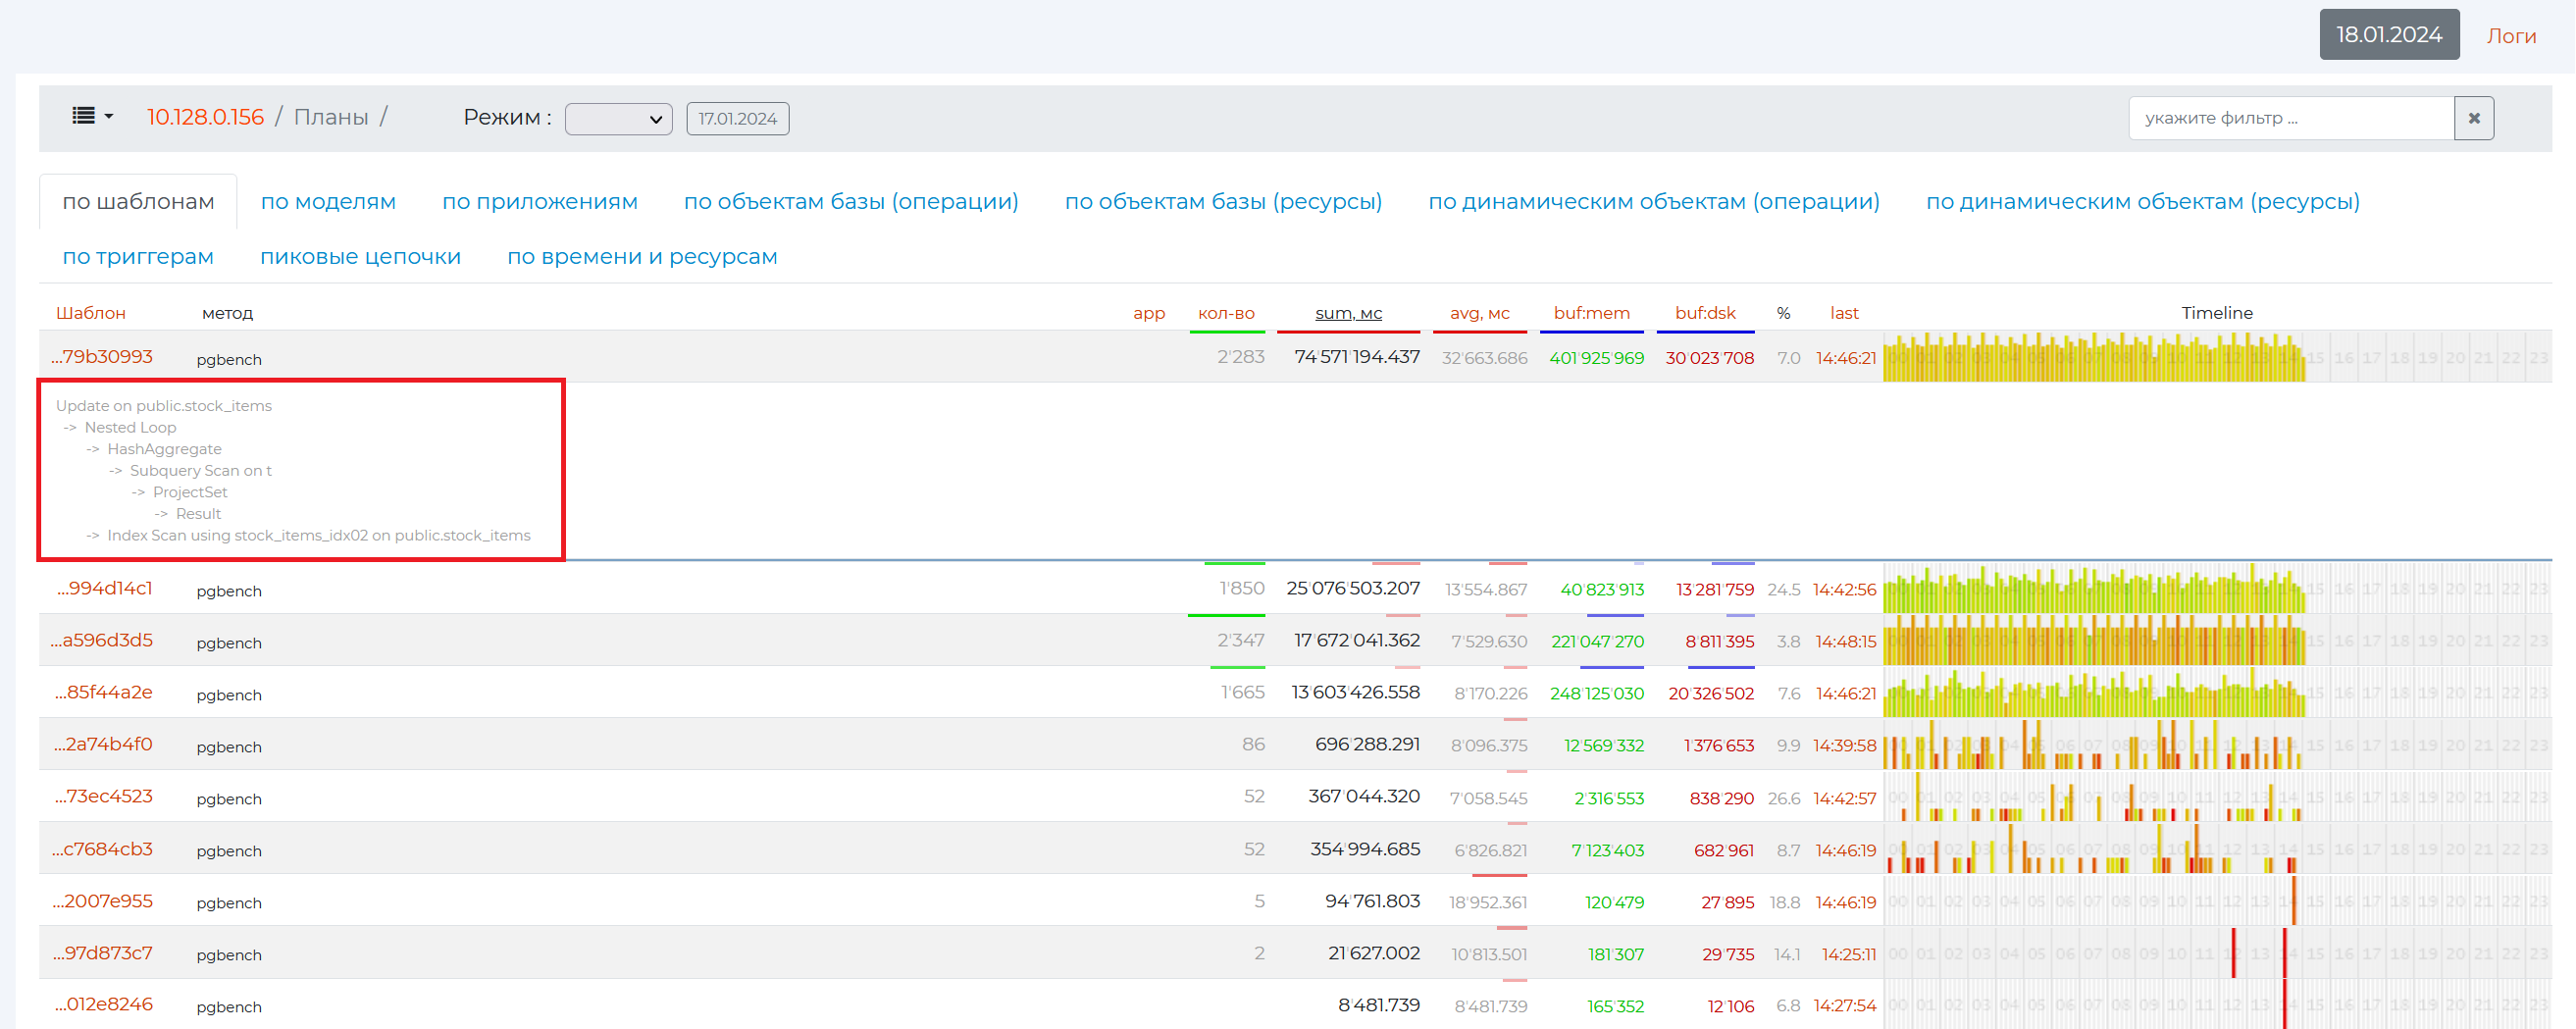Sort by the кол-во column header
2576x1029 pixels.
(x=1225, y=313)
